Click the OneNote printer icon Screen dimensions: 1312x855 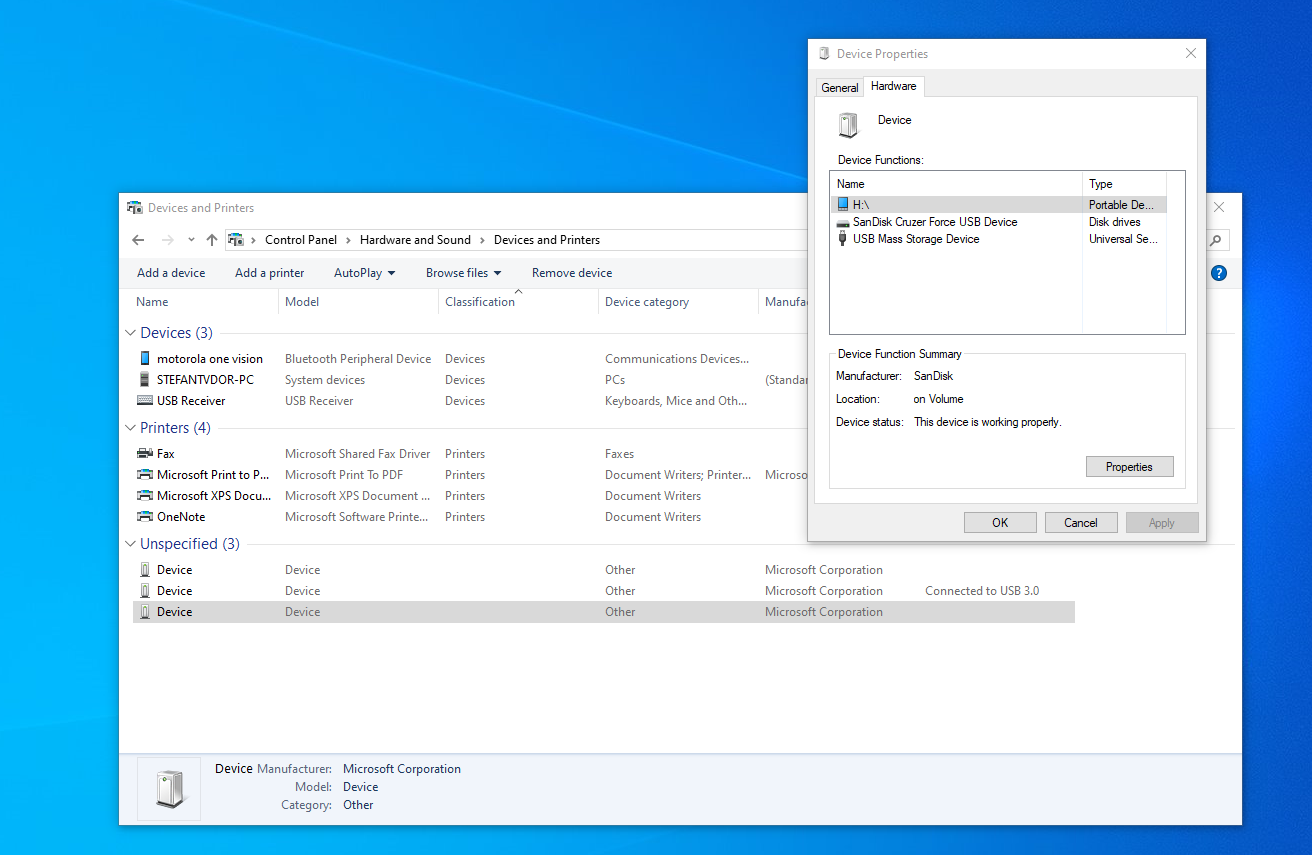[145, 516]
